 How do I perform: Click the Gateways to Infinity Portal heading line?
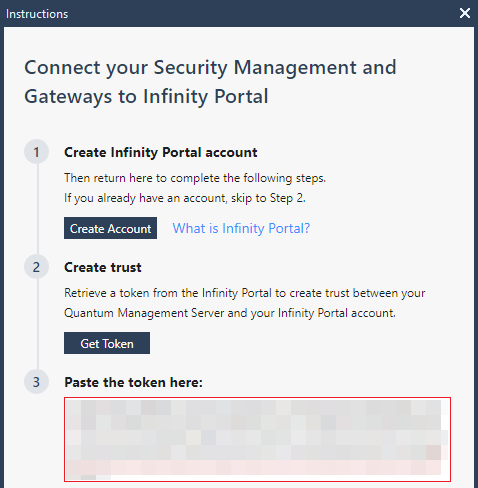point(146,97)
